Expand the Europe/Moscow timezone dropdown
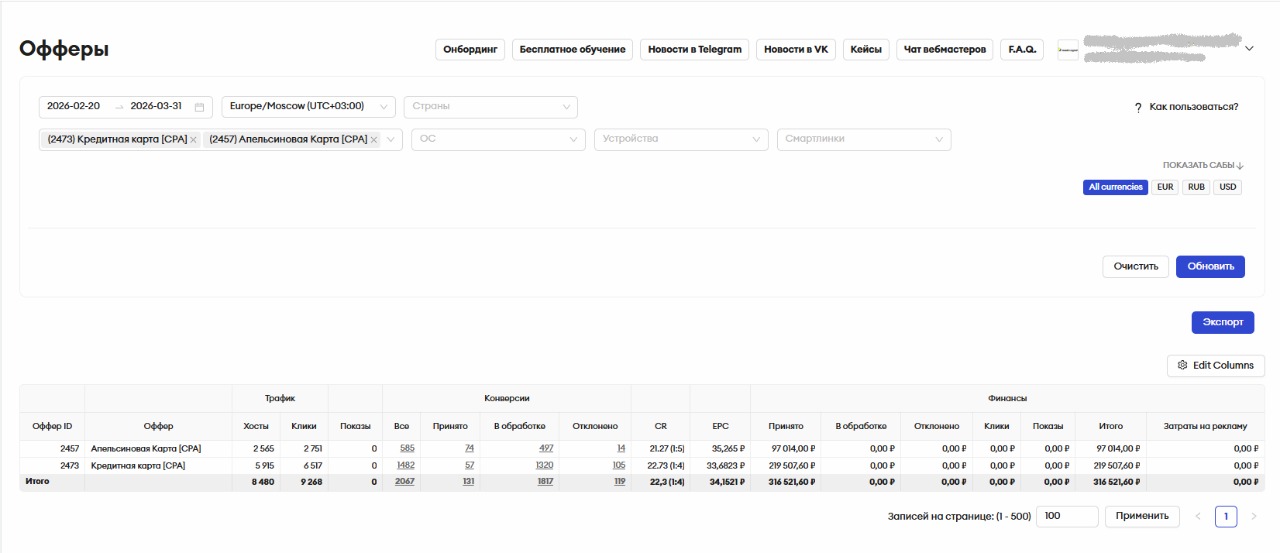 click(308, 107)
